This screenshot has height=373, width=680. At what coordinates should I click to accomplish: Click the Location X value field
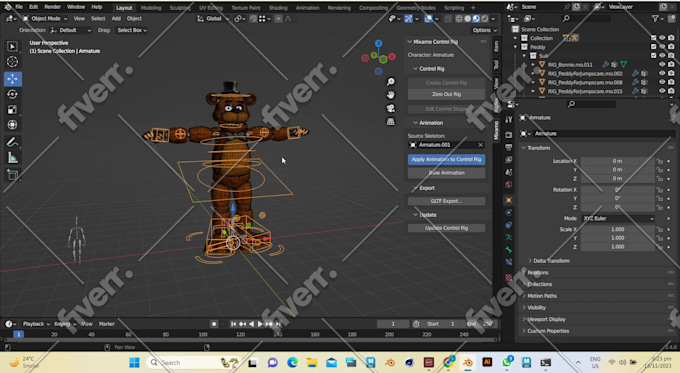[618, 161]
